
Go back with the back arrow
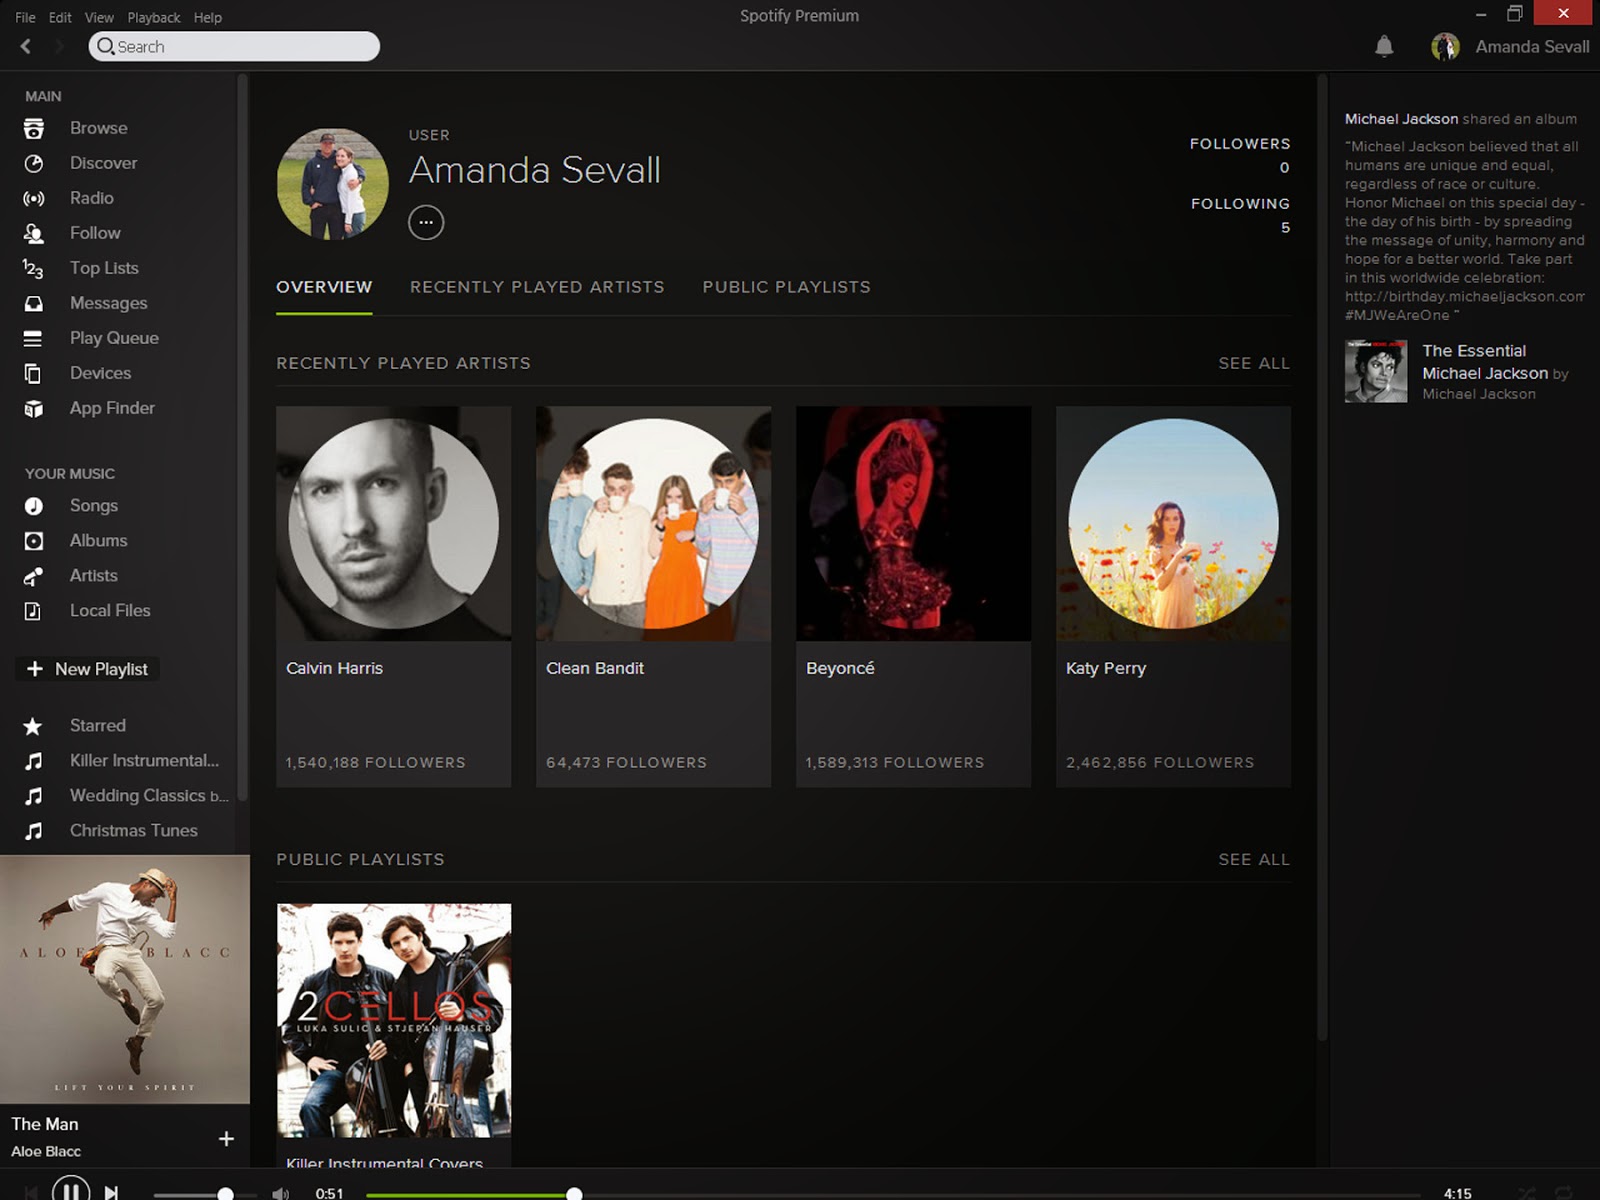coord(26,46)
